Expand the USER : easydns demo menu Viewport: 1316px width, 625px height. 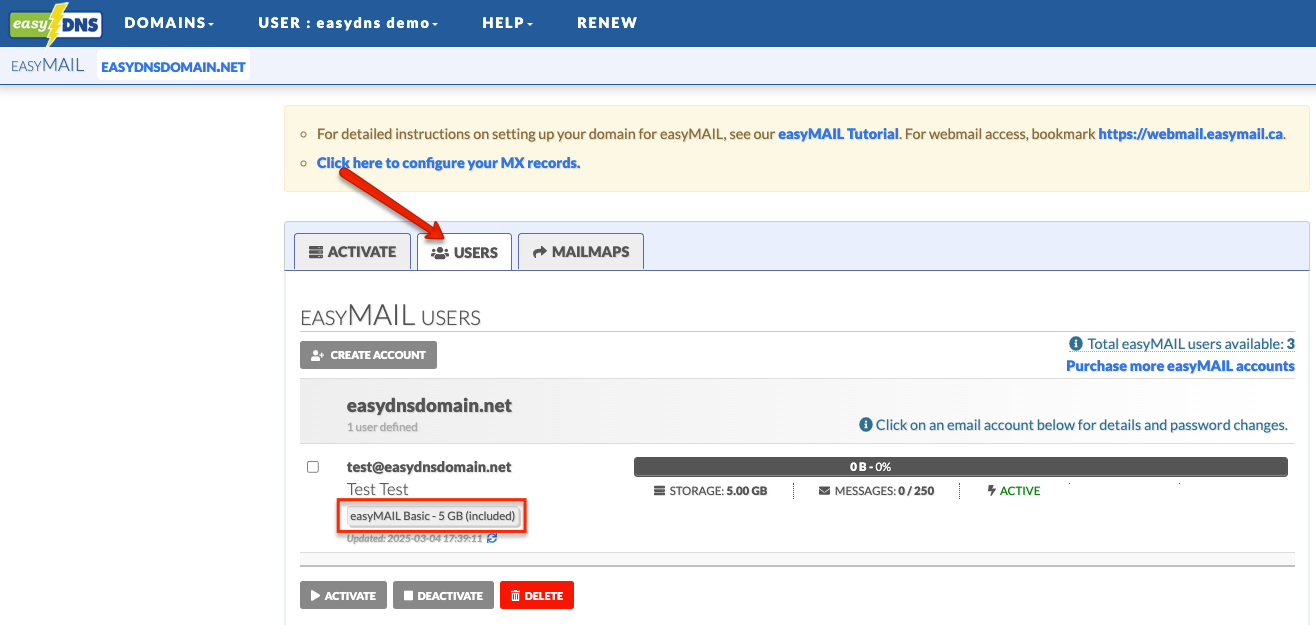(348, 23)
